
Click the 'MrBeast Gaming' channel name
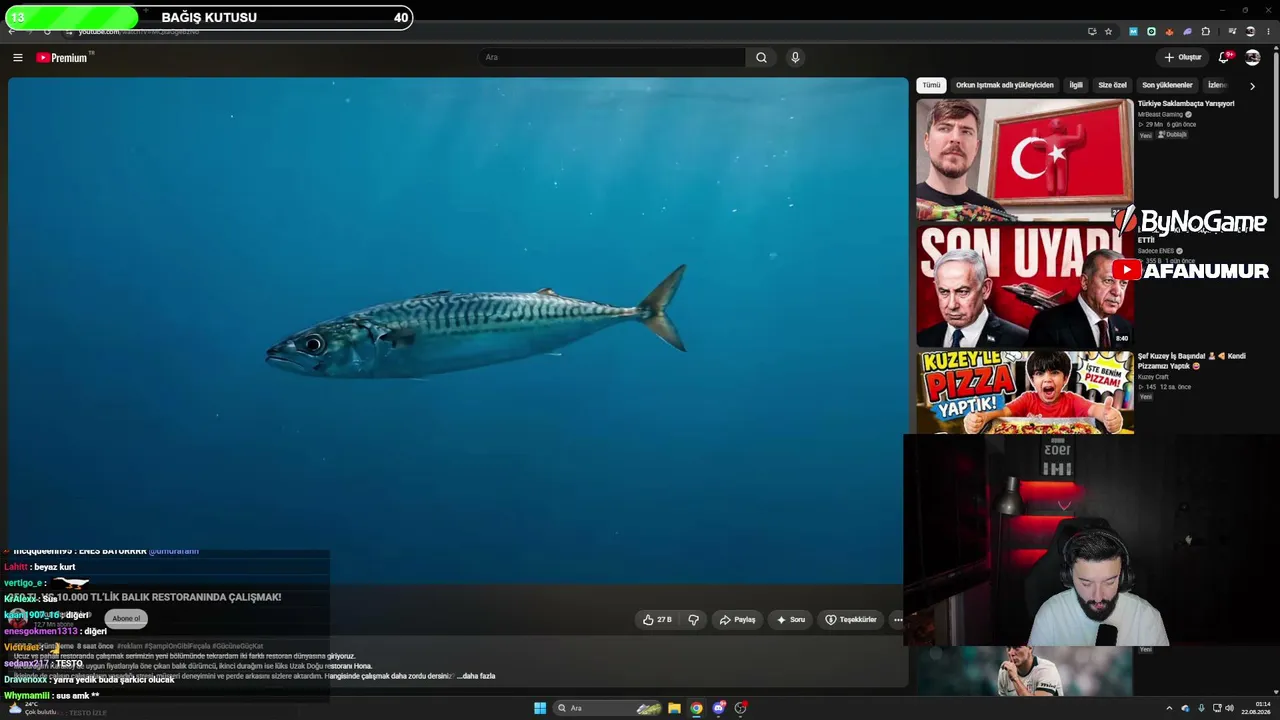(1160, 115)
